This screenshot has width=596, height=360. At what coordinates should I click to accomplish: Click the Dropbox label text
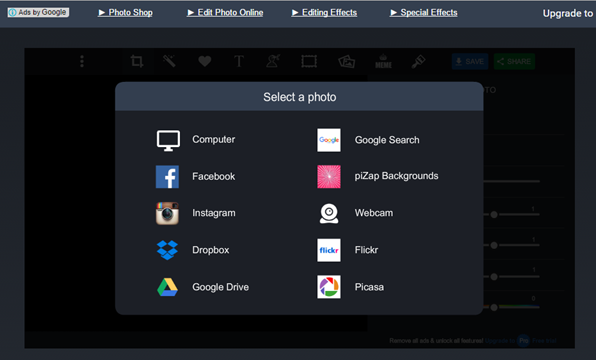click(211, 250)
